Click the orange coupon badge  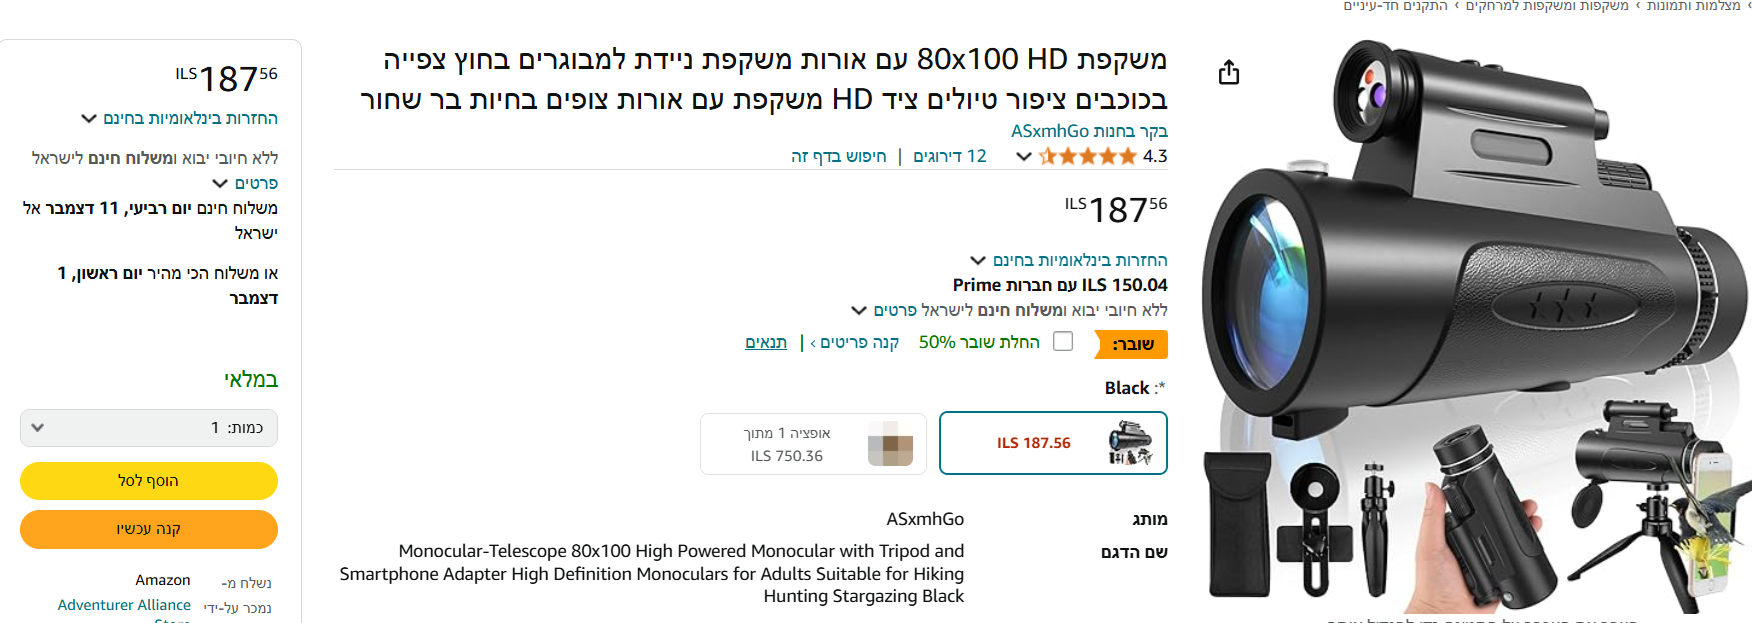1131,344
